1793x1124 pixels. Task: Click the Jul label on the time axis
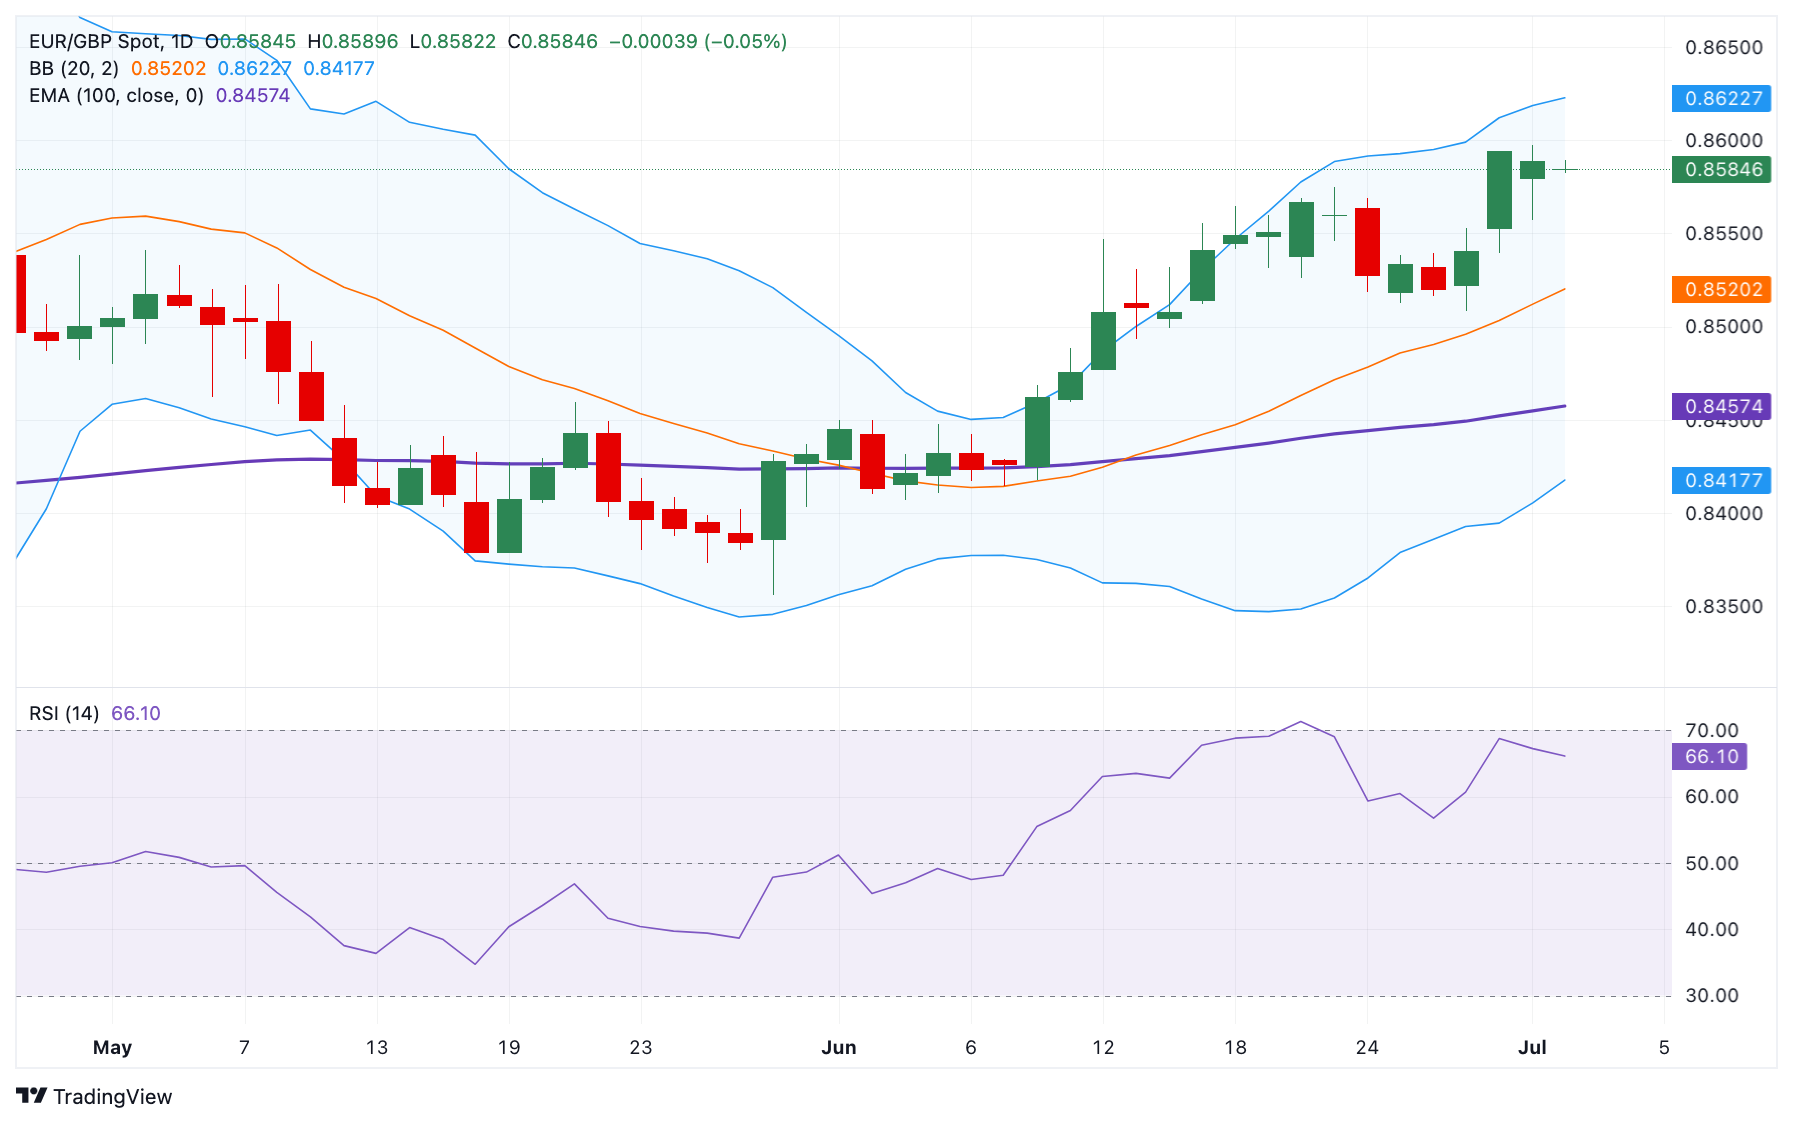(x=1532, y=1048)
